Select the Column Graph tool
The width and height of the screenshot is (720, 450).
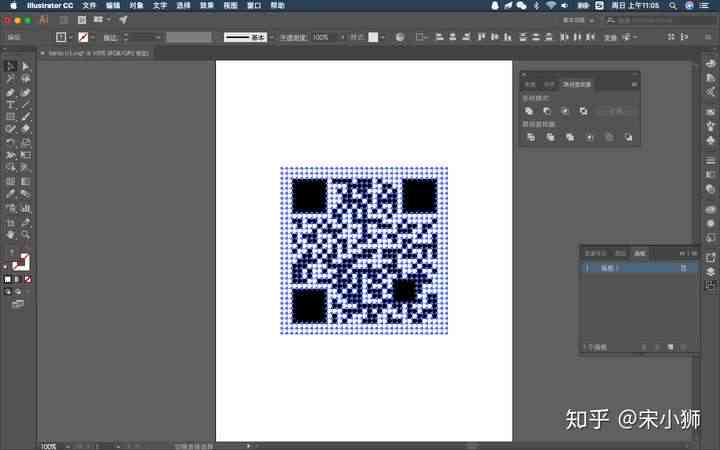(26, 209)
